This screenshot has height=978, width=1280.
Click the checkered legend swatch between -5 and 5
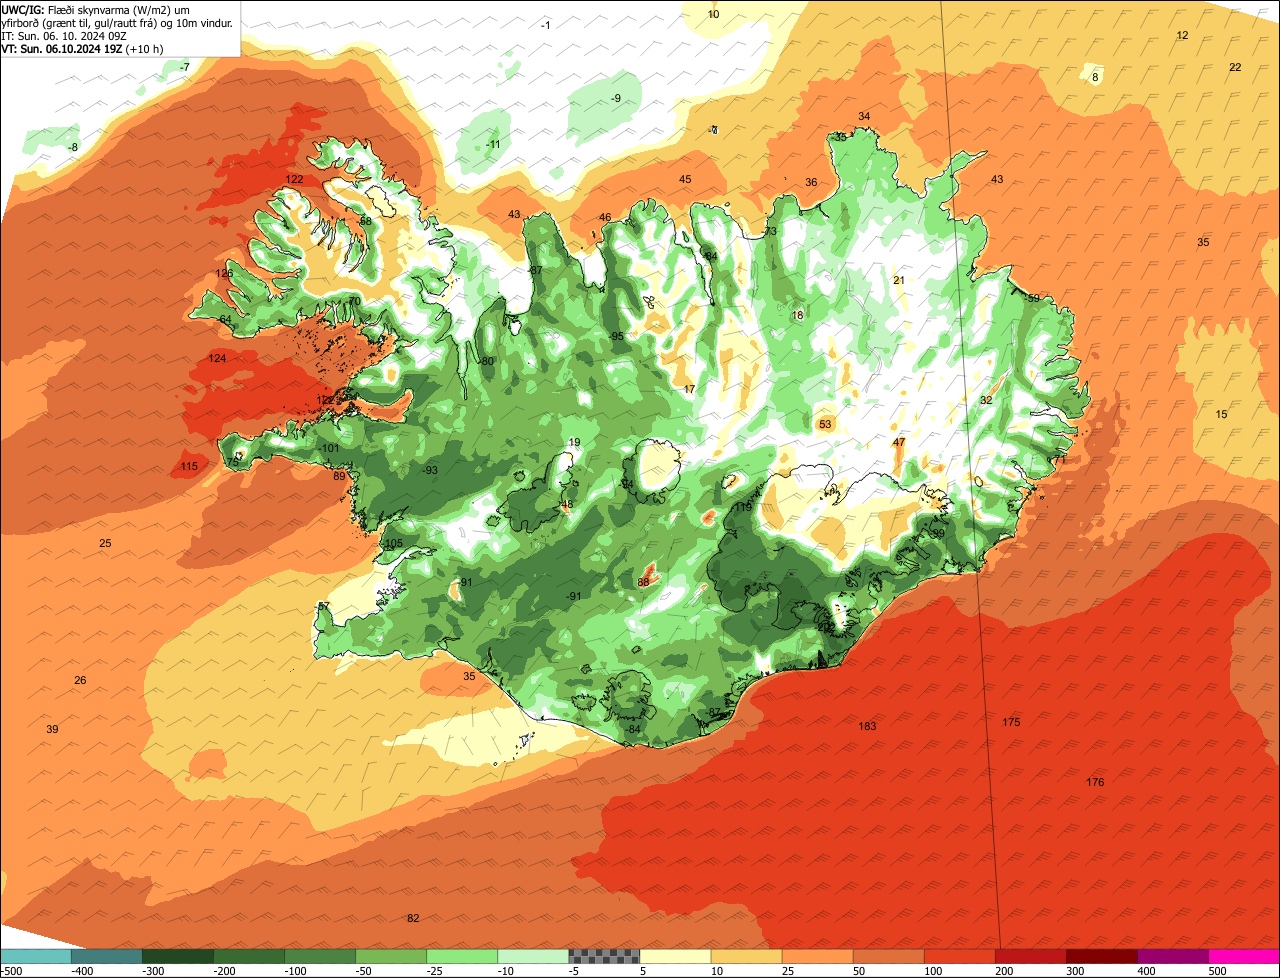coord(604,956)
